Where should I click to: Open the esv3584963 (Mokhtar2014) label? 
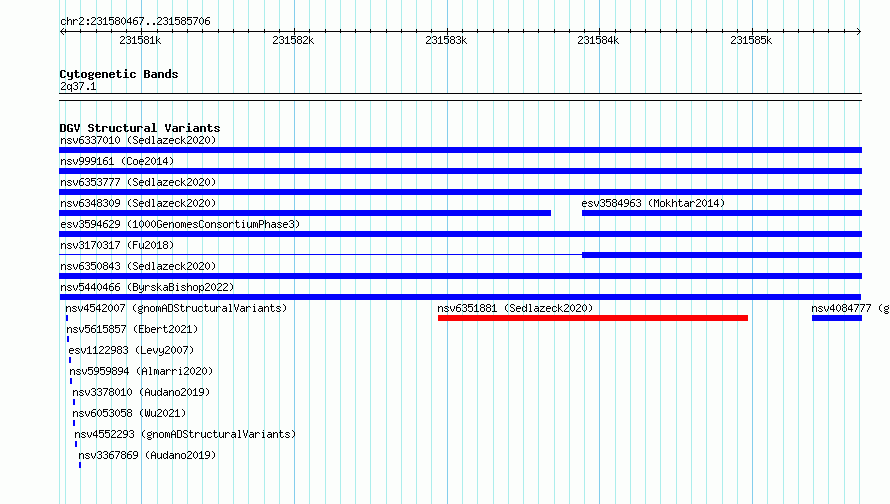(653, 203)
